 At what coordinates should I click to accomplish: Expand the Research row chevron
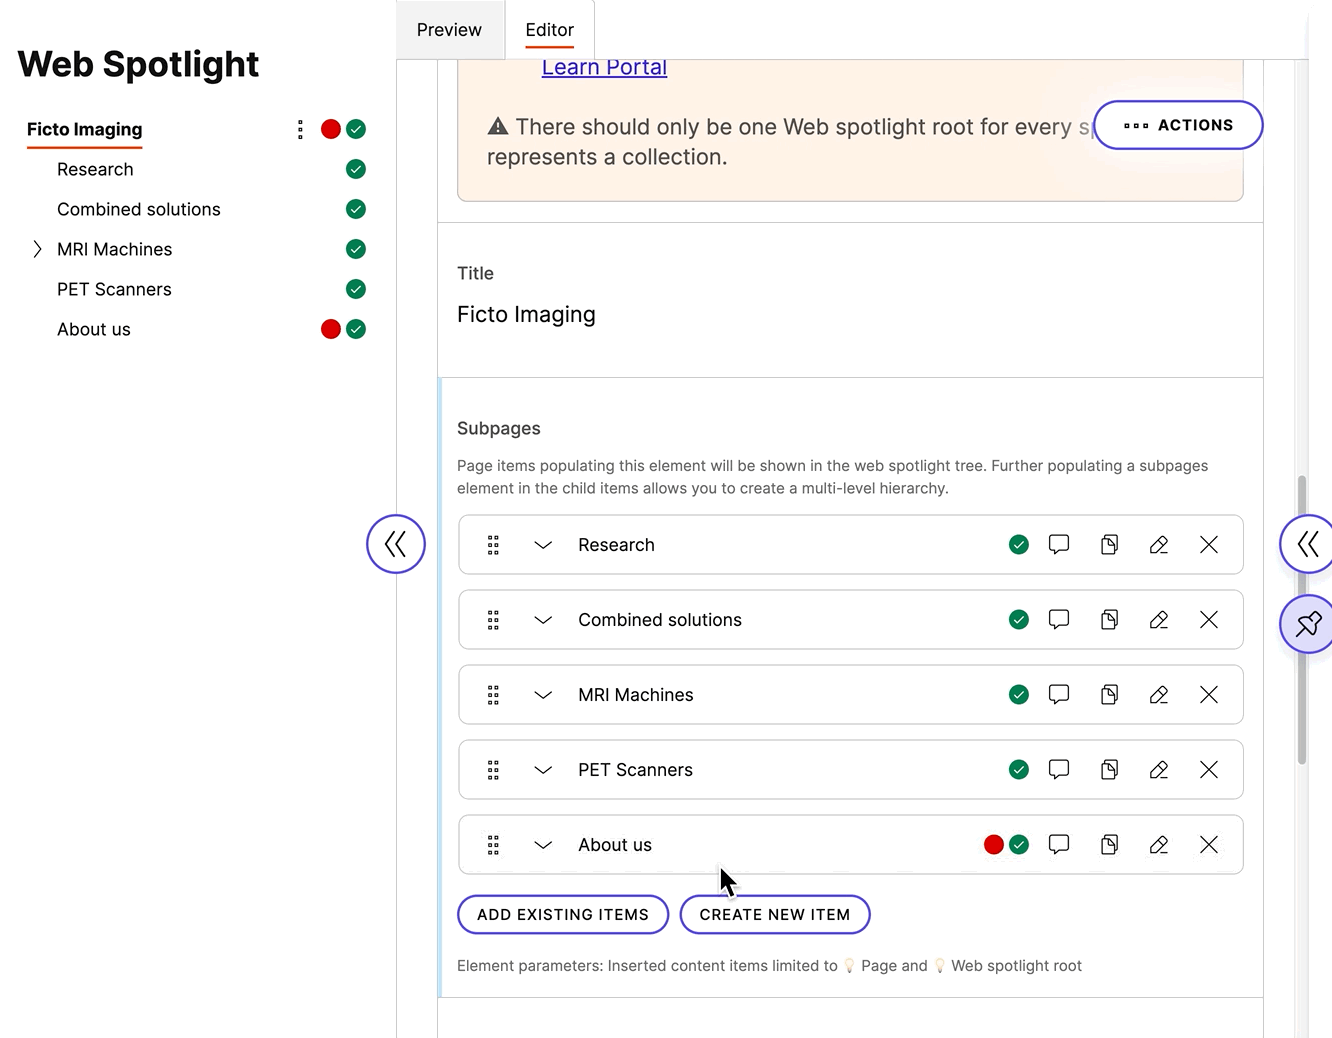point(543,544)
